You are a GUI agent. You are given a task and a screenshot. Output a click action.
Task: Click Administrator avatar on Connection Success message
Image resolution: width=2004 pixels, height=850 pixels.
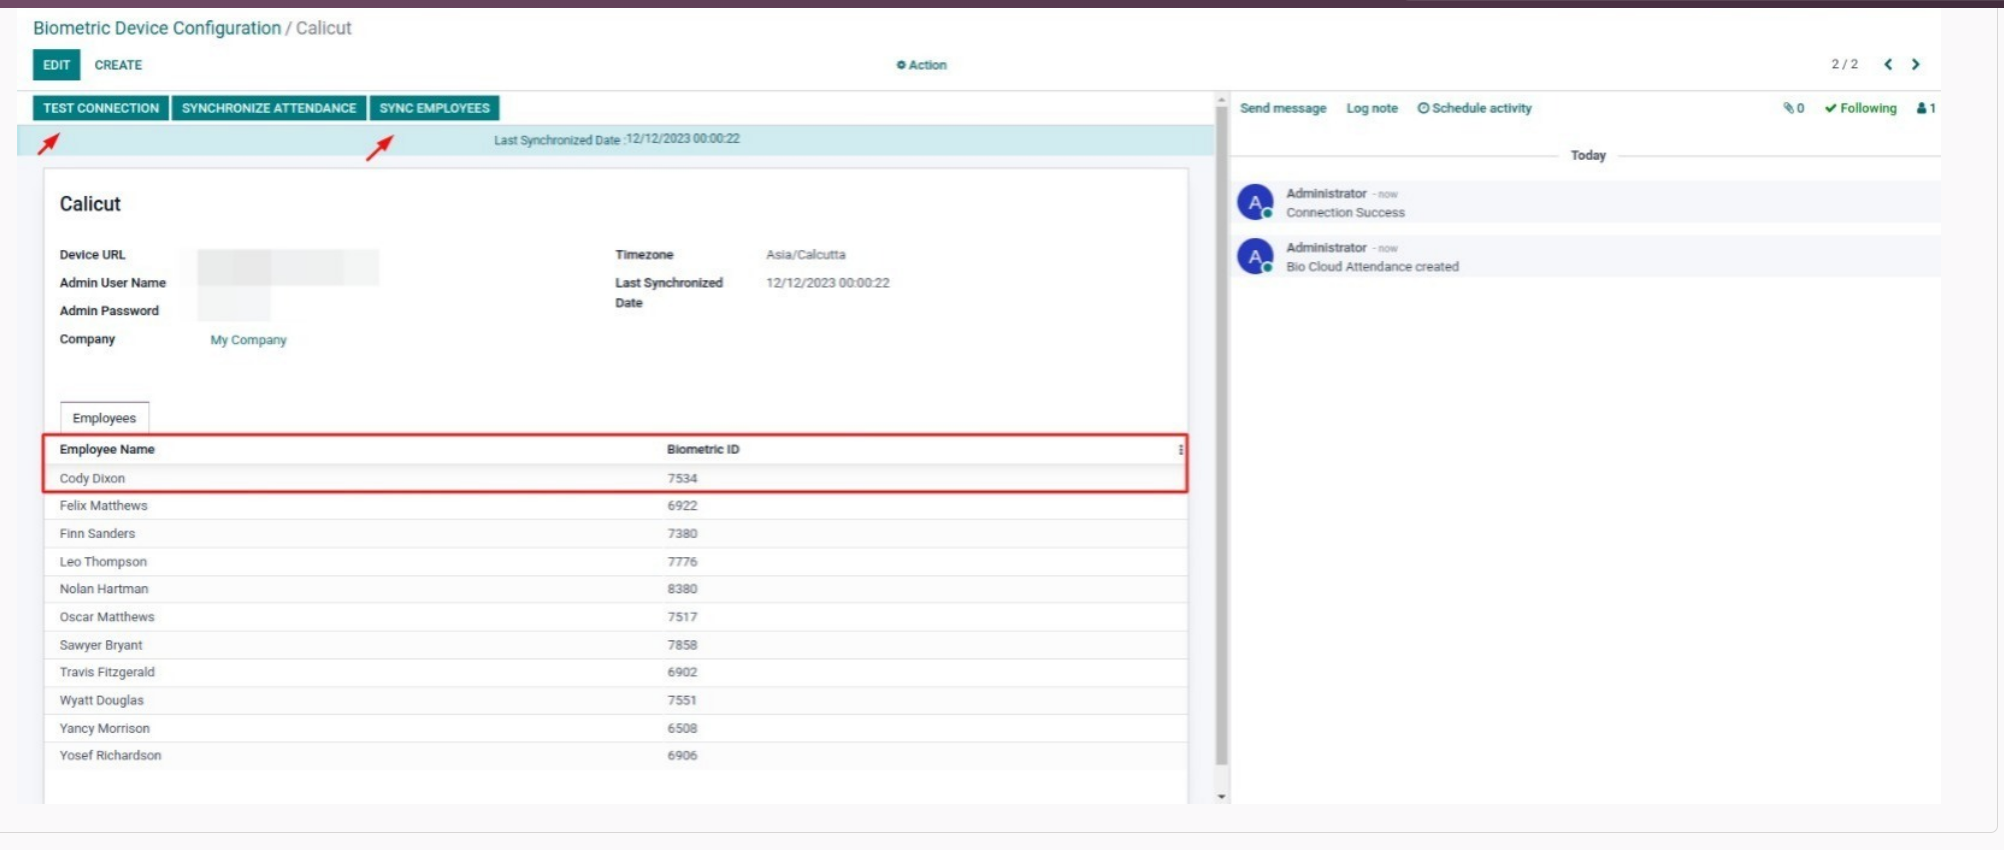(1255, 202)
